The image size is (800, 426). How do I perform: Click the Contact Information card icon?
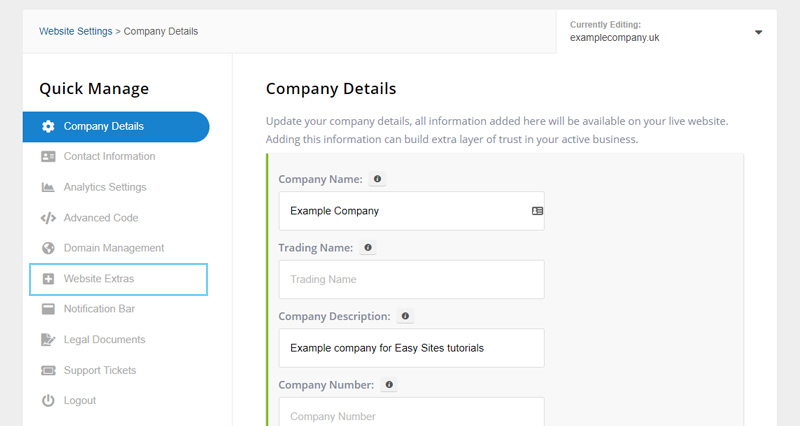pyautogui.click(x=48, y=157)
